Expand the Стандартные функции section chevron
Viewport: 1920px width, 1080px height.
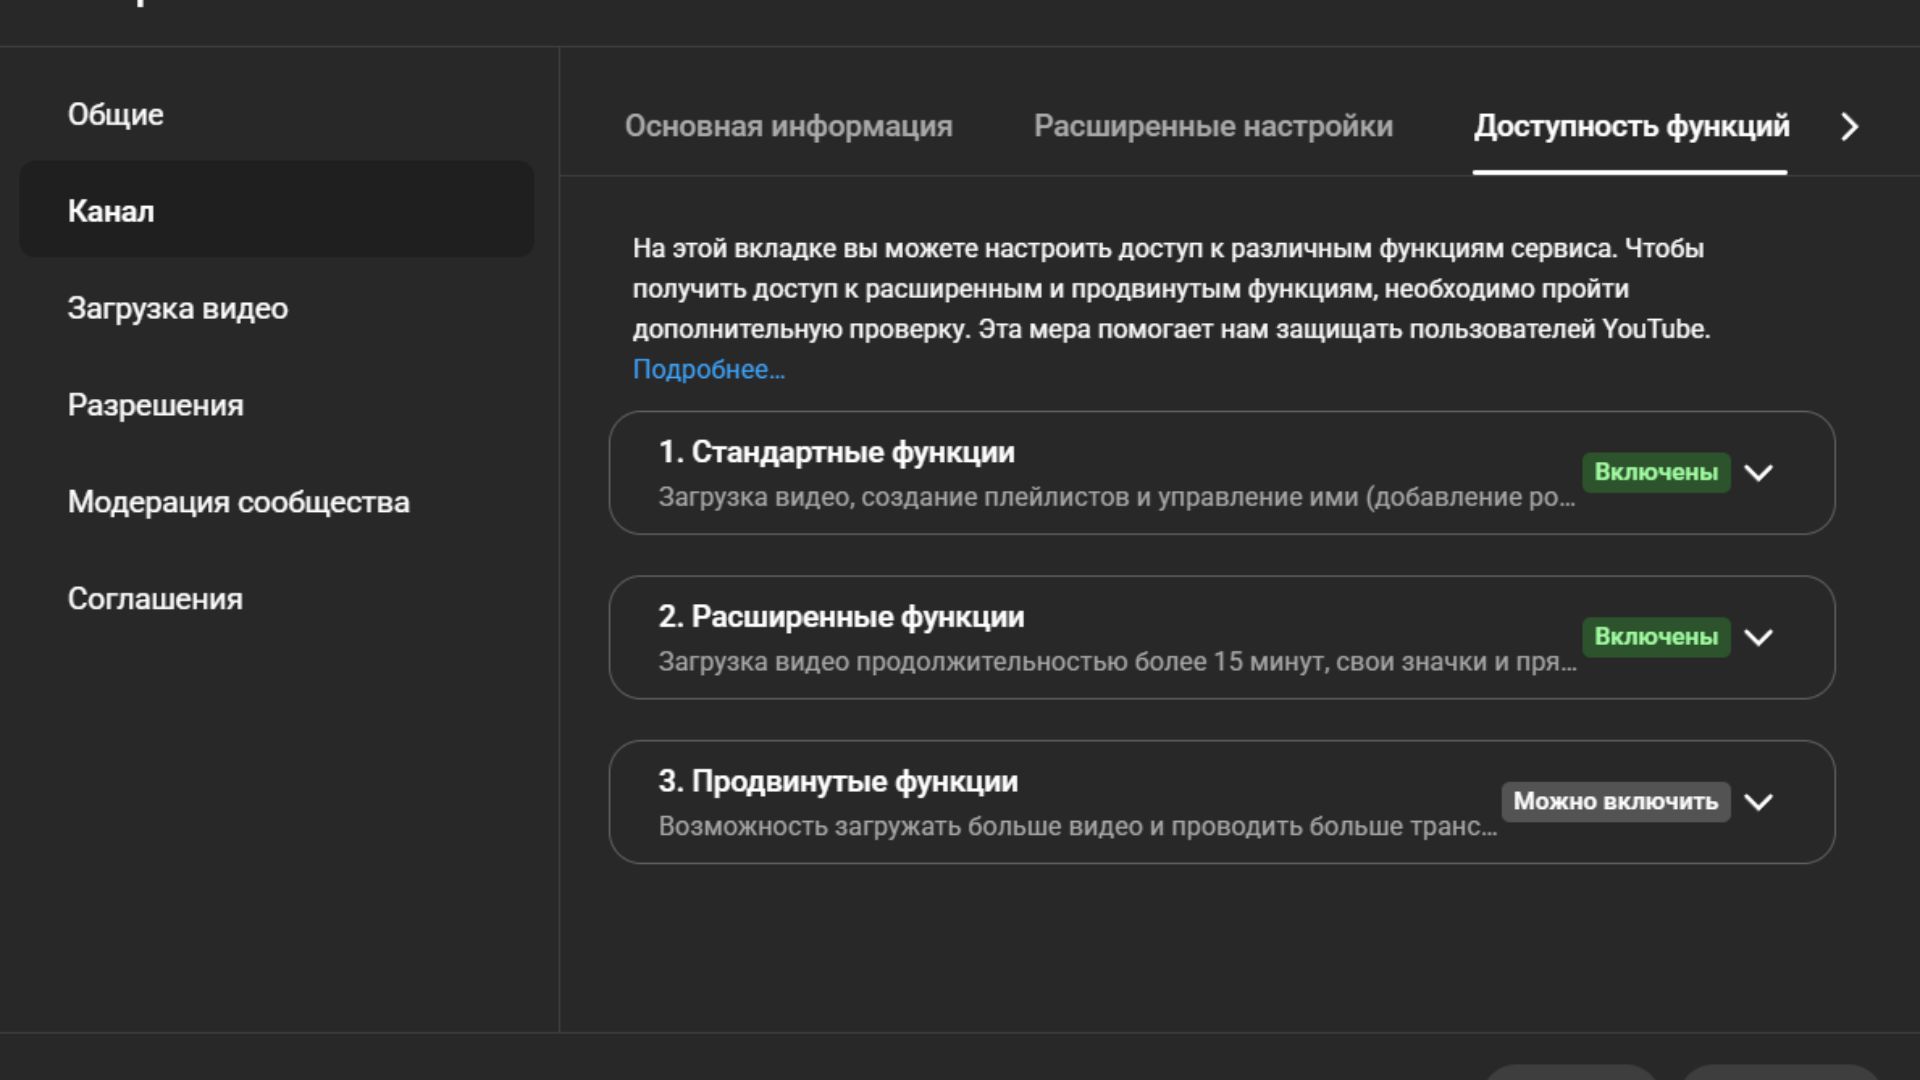coord(1758,473)
